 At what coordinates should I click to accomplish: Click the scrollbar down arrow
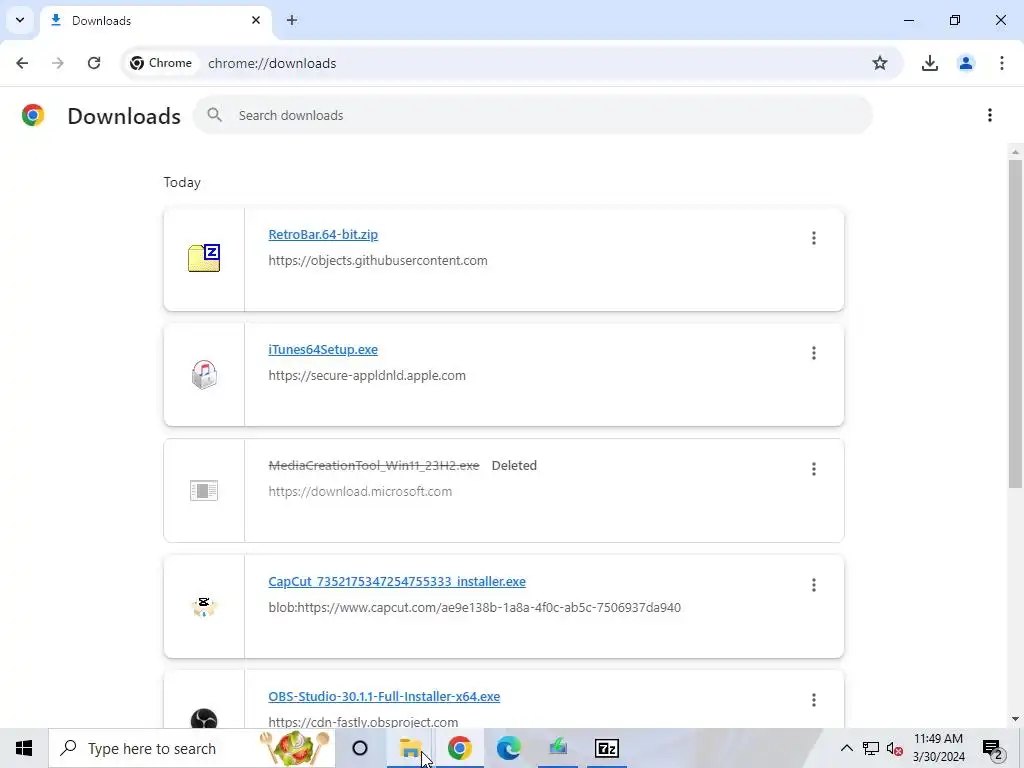1015,719
